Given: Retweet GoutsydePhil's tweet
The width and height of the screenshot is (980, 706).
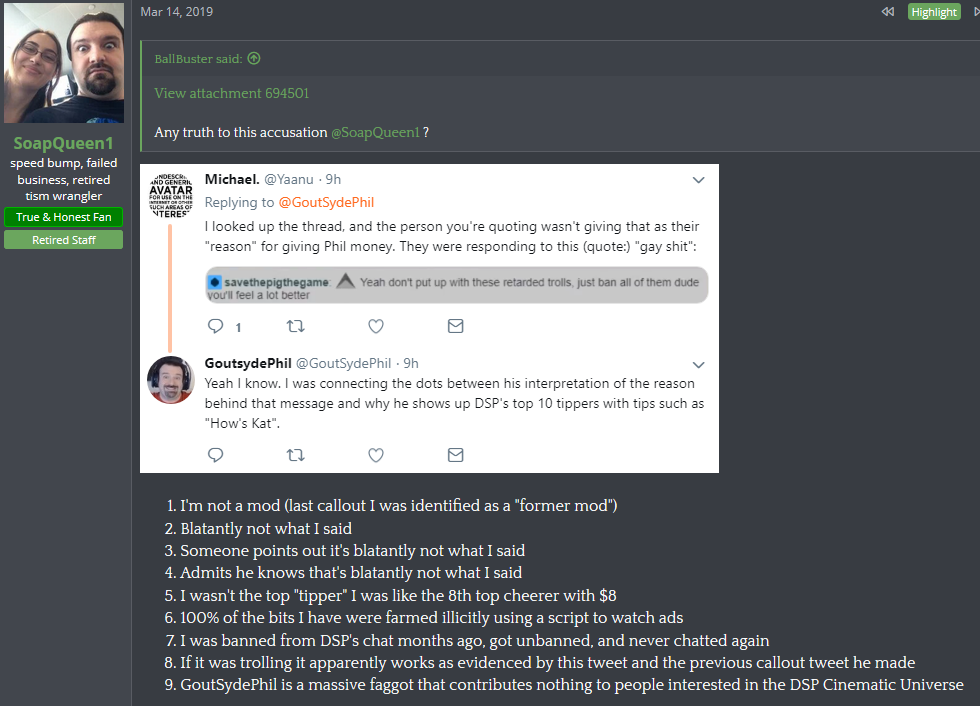Looking at the screenshot, I should pyautogui.click(x=296, y=455).
